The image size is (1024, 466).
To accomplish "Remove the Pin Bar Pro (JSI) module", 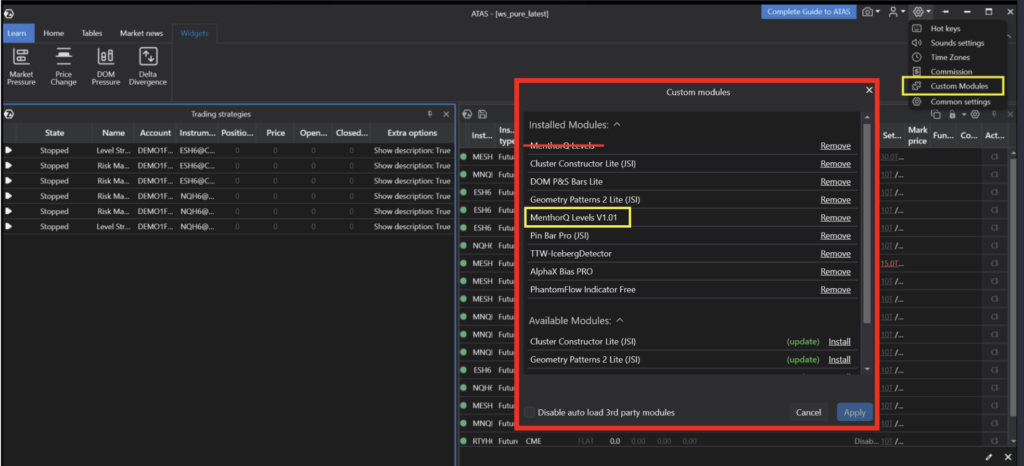I will (835, 236).
